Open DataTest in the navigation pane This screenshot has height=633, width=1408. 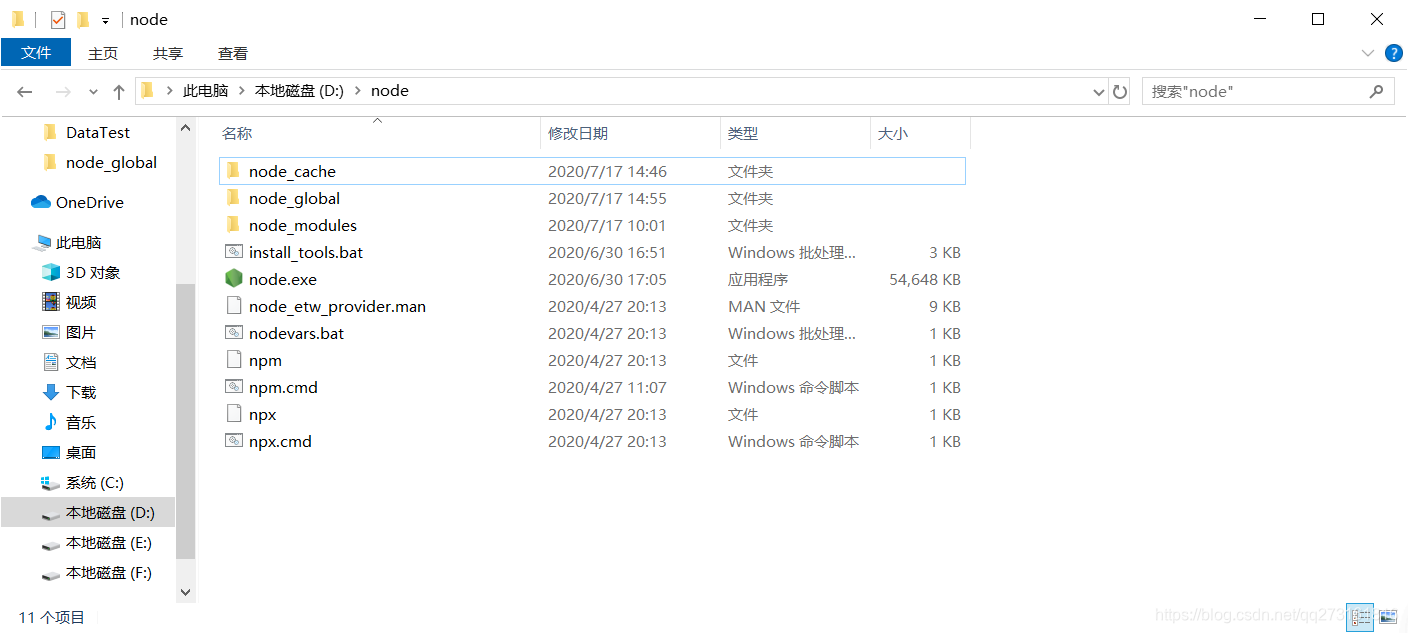coord(98,132)
